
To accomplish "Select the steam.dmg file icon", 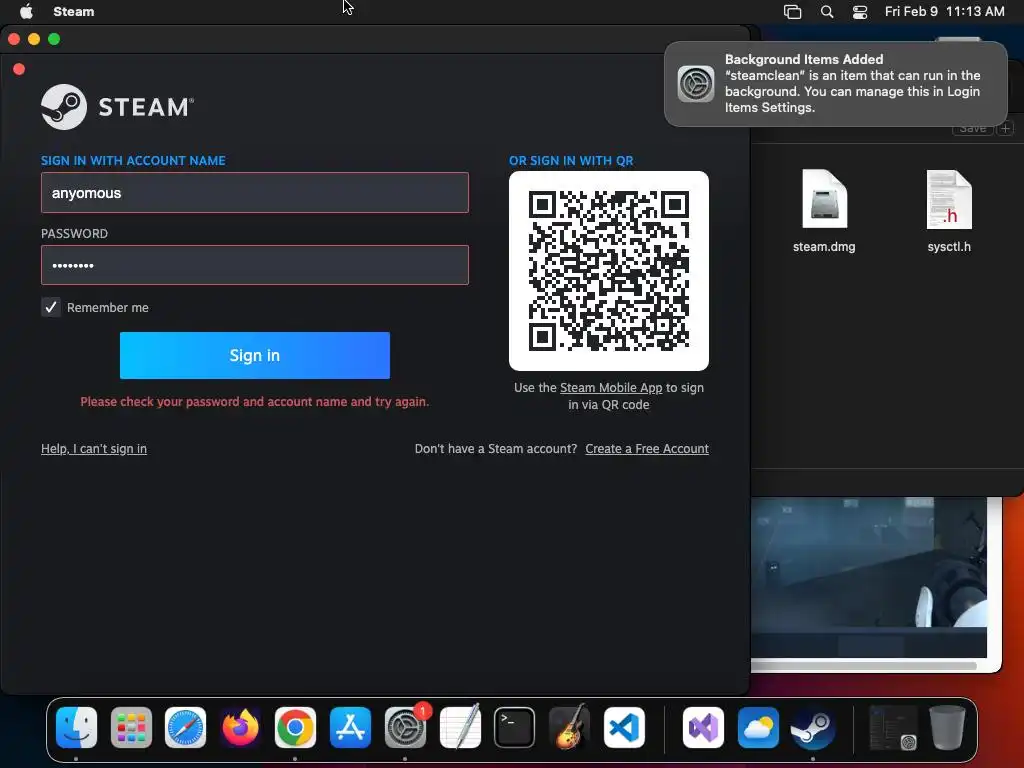I will (x=824, y=199).
